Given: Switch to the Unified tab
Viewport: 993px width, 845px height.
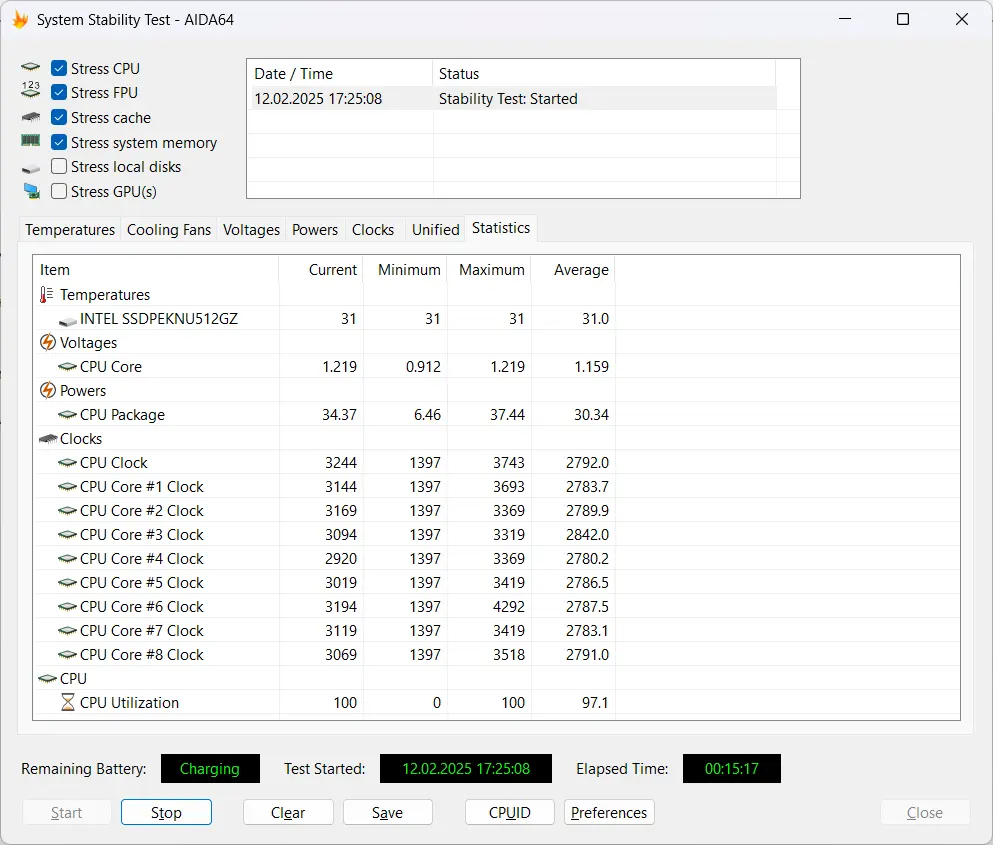Looking at the screenshot, I should [x=436, y=229].
